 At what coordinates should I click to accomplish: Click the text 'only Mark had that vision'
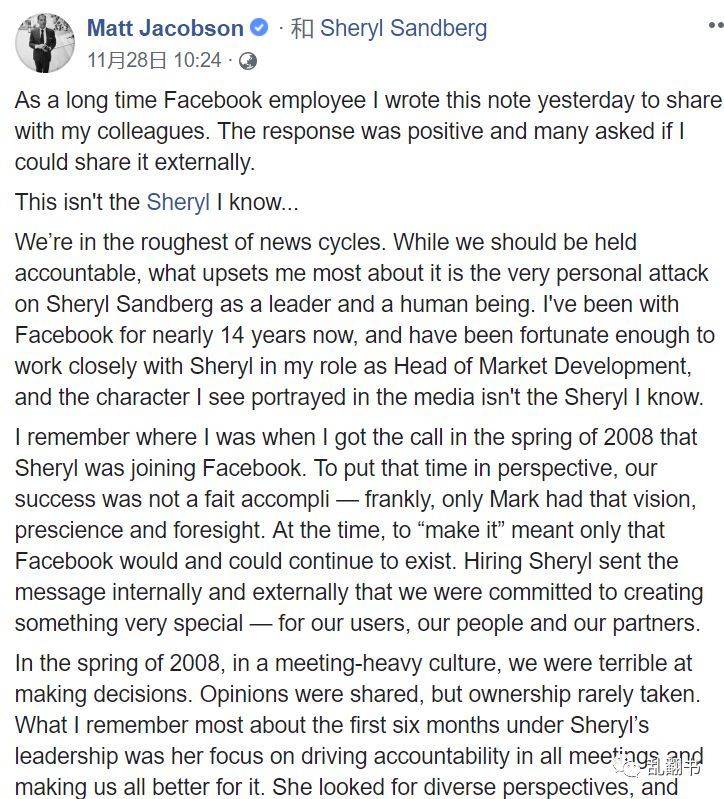click(566, 499)
